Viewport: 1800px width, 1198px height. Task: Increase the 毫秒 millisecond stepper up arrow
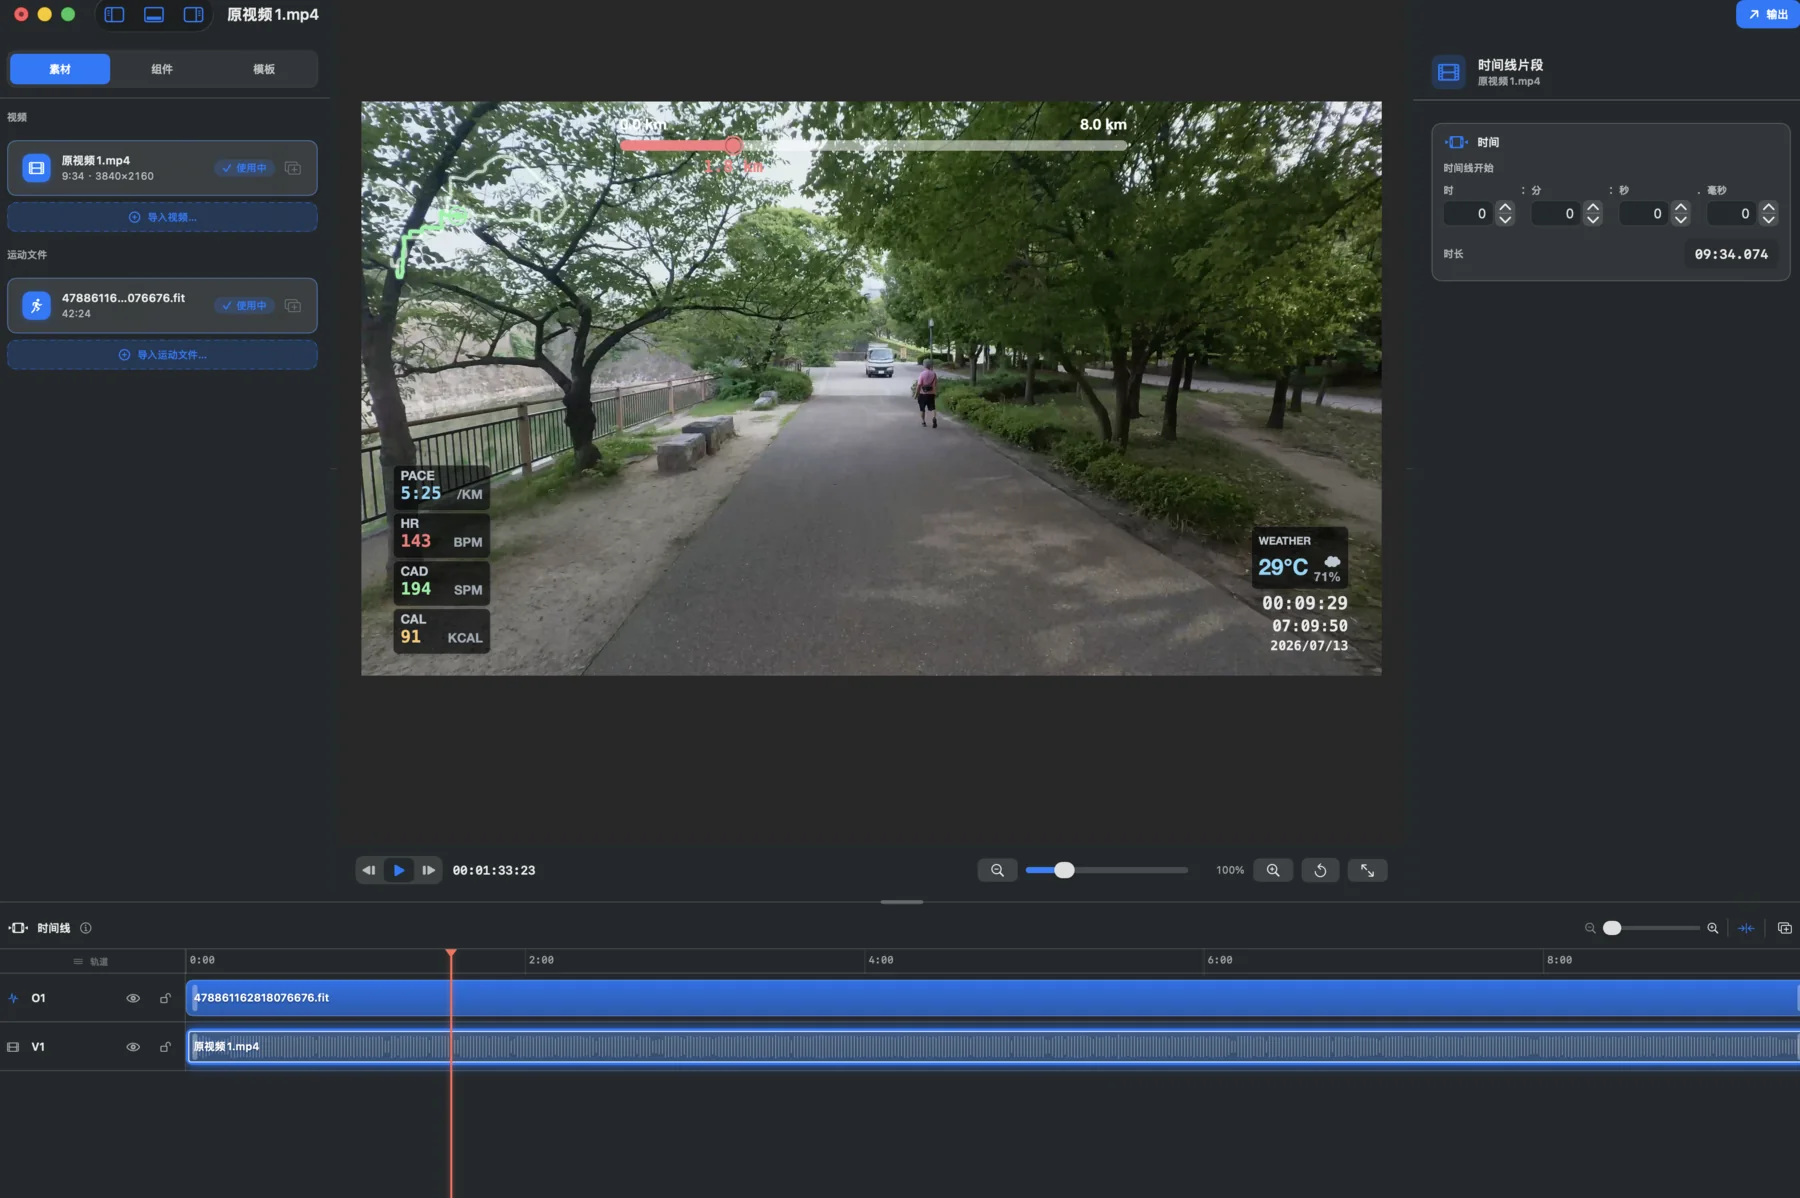(1769, 208)
